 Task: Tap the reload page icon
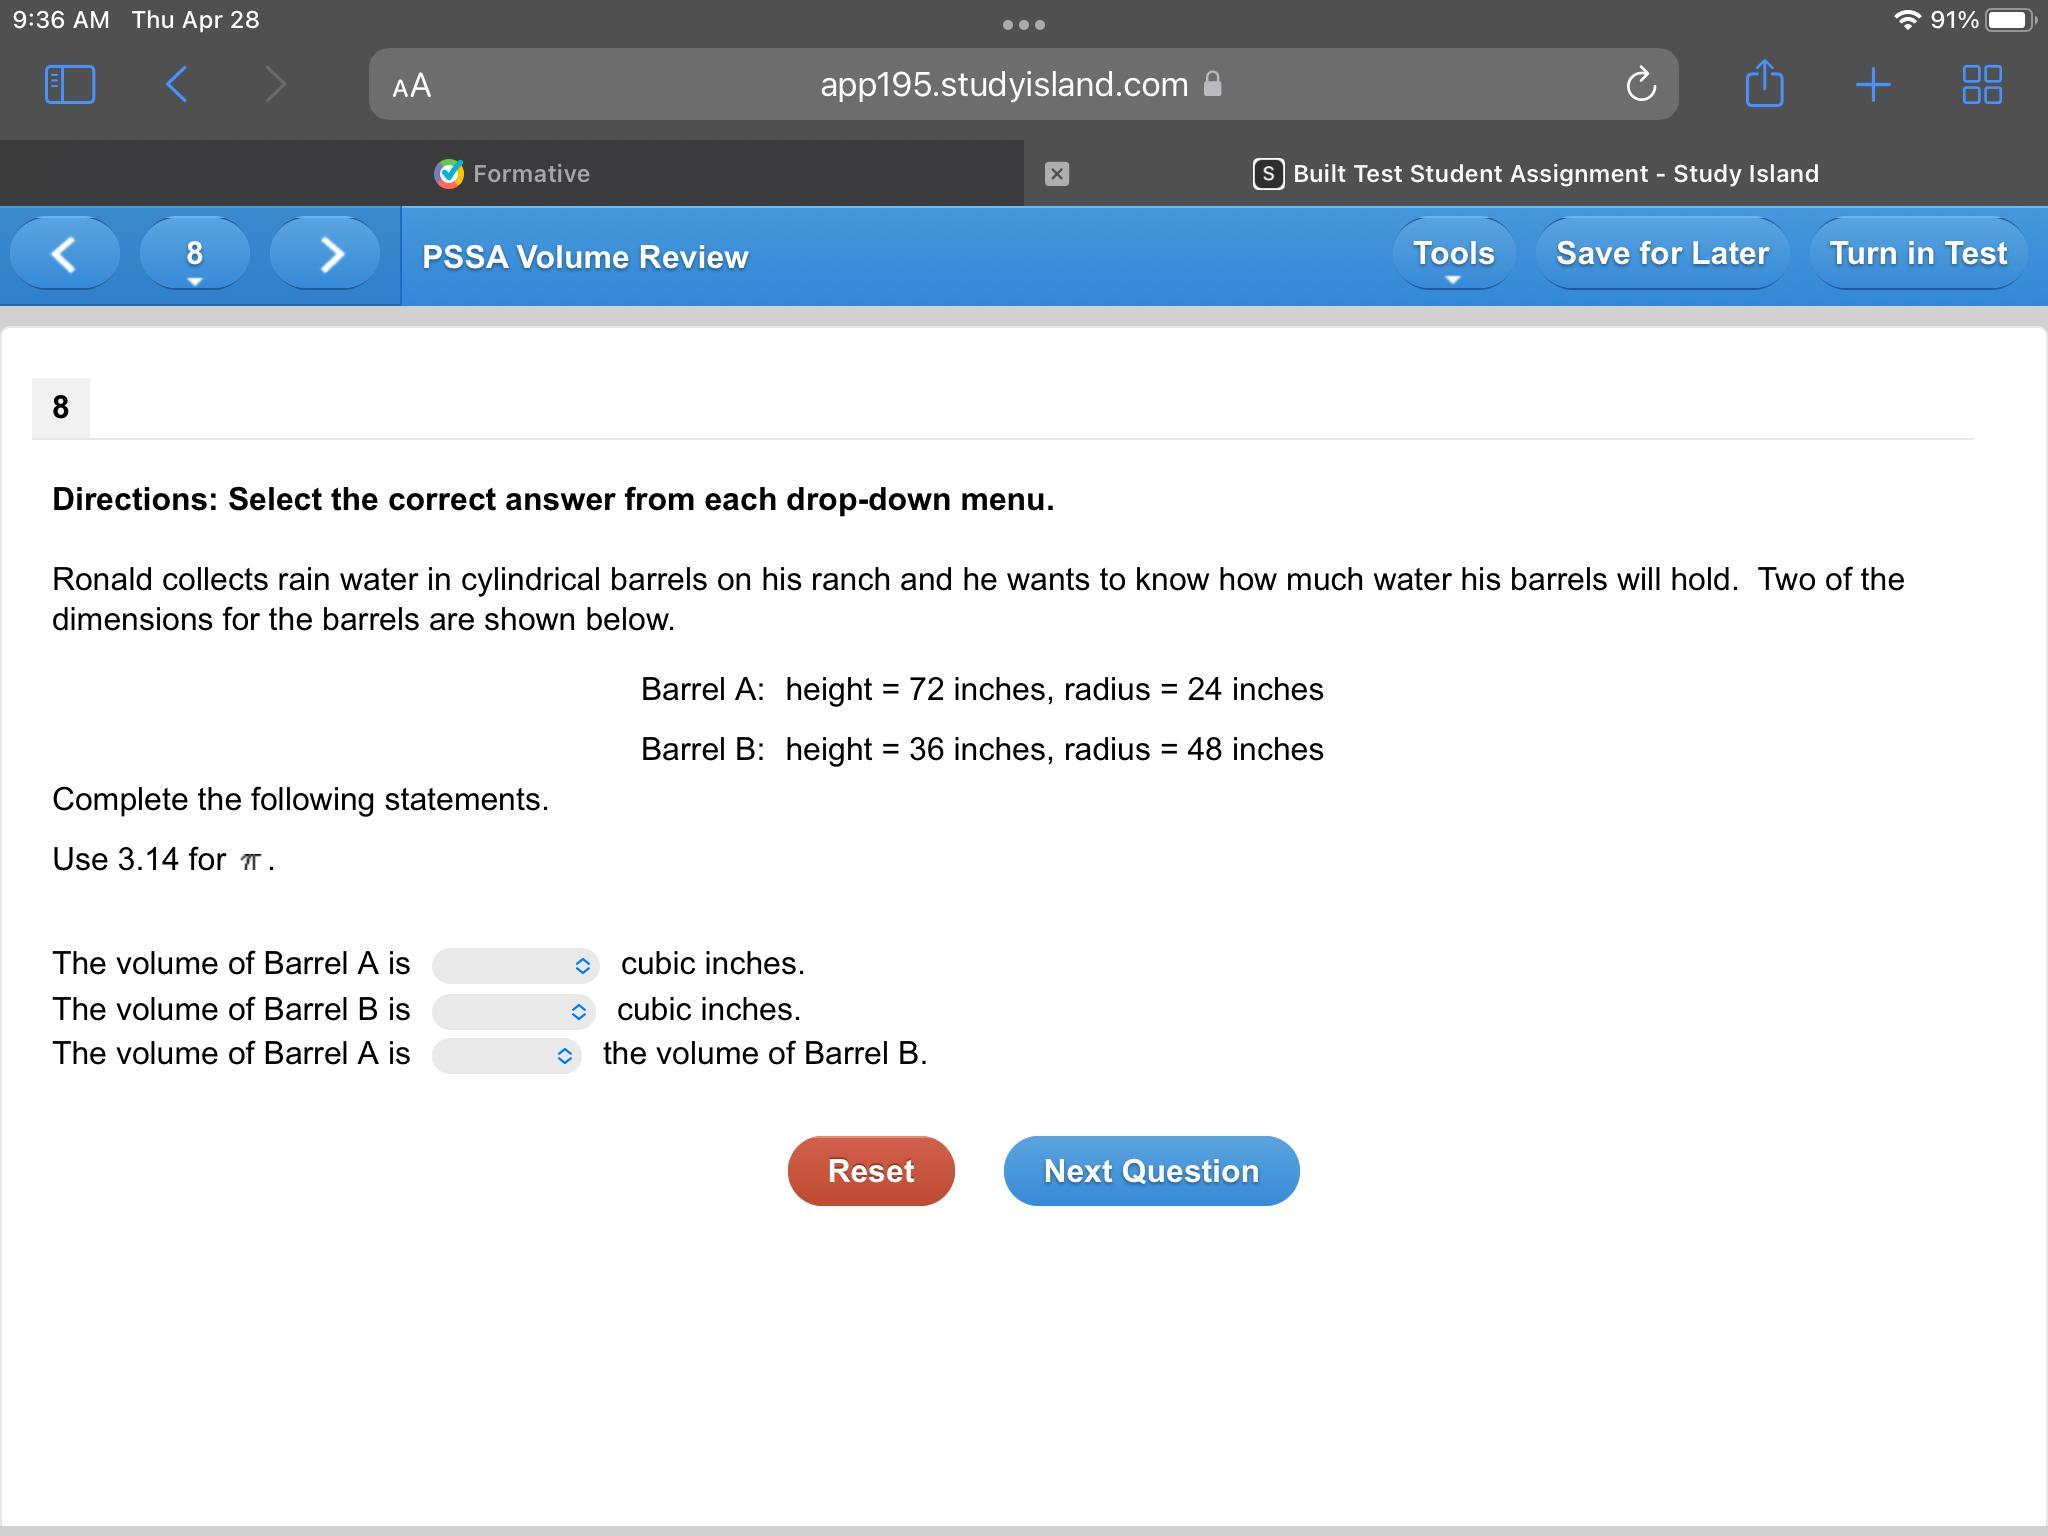[1640, 85]
